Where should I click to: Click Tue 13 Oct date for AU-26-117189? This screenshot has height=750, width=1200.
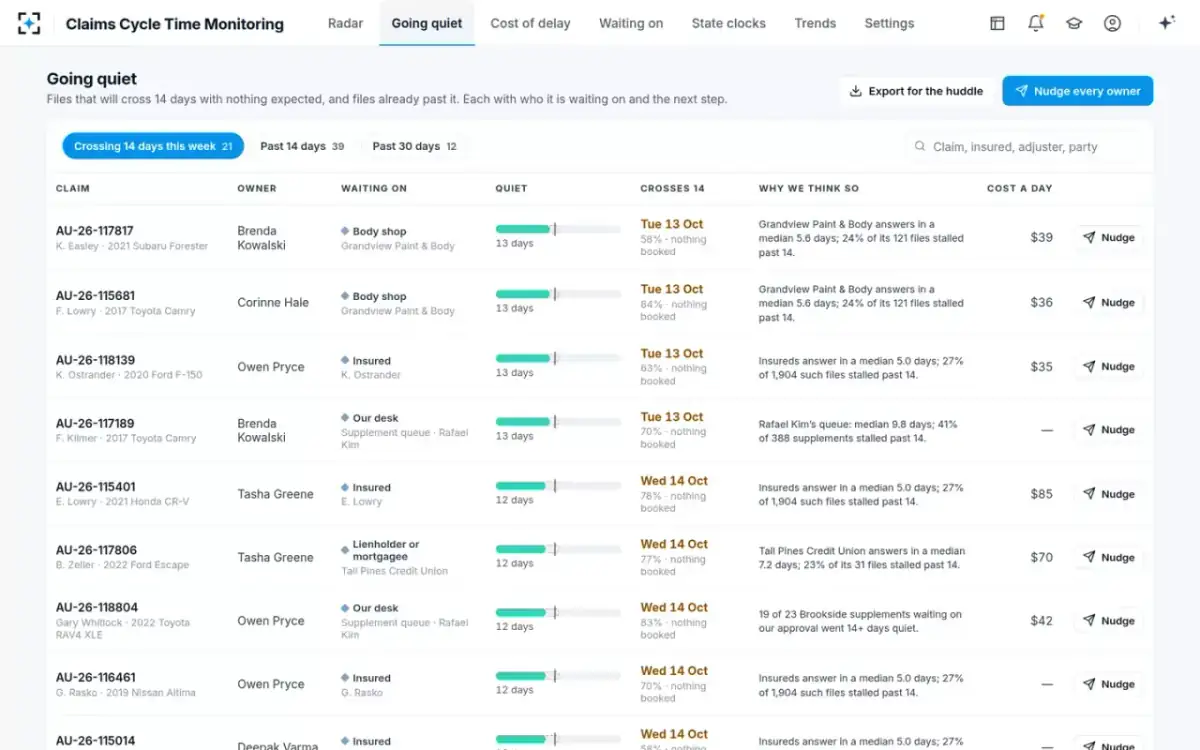tap(672, 417)
